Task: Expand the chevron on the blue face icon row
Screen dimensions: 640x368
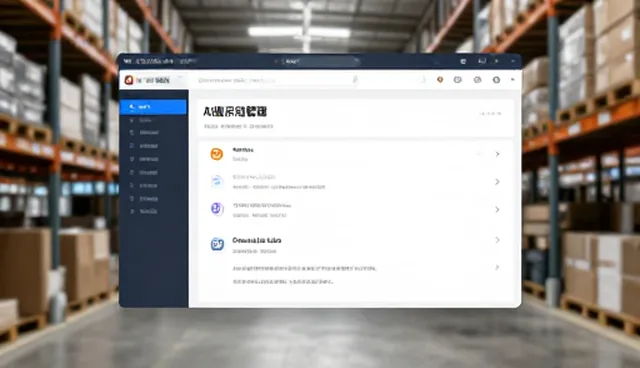Action: pyautogui.click(x=497, y=240)
